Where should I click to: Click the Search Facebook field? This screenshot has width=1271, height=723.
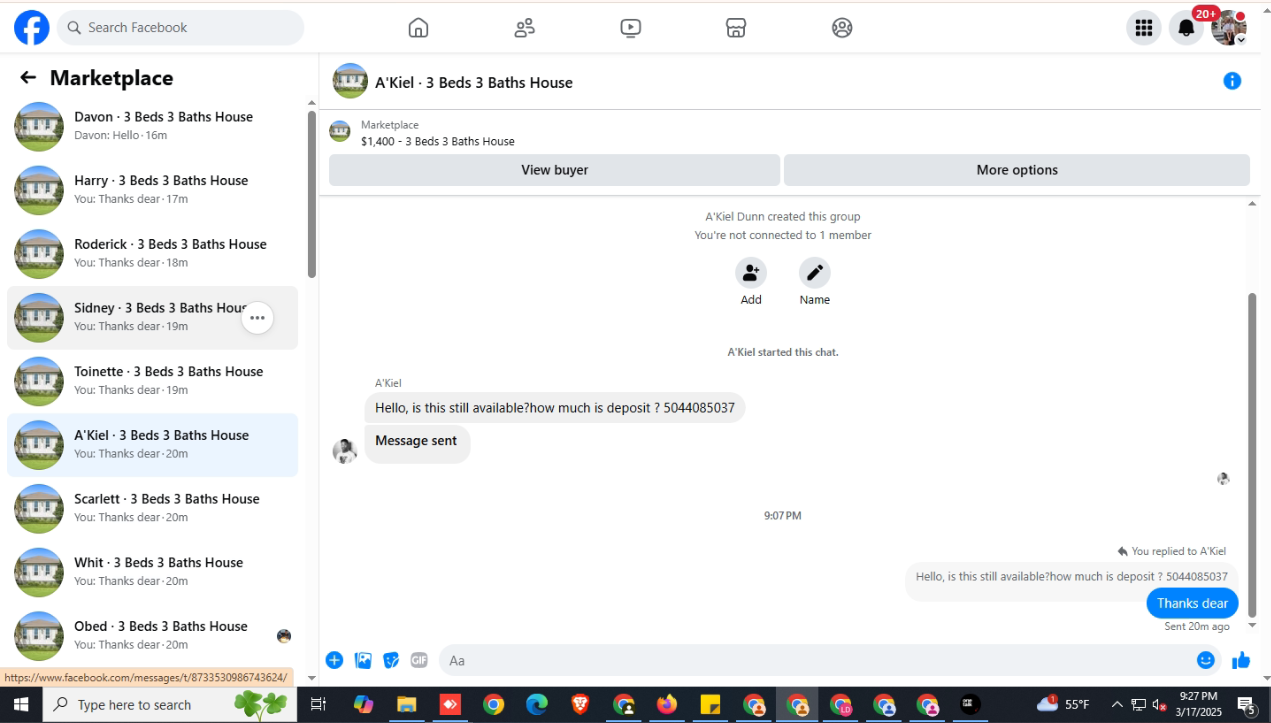point(180,28)
